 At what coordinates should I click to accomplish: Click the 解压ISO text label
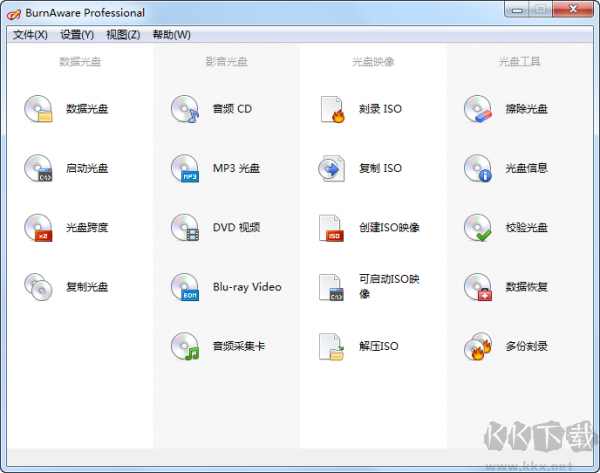click(x=378, y=346)
